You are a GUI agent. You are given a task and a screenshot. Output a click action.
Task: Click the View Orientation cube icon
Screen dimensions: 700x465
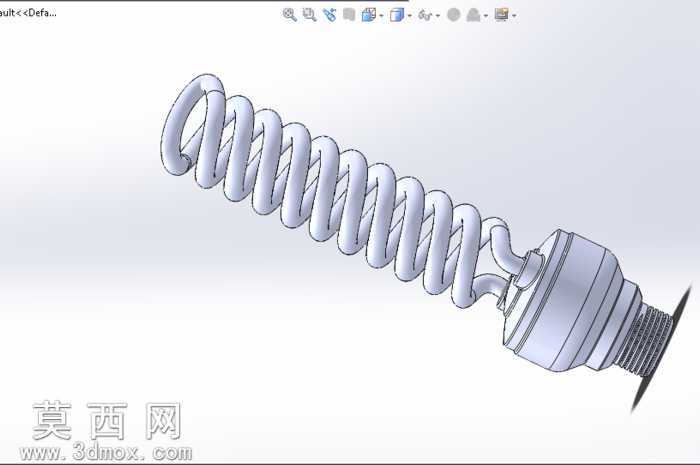pos(368,15)
